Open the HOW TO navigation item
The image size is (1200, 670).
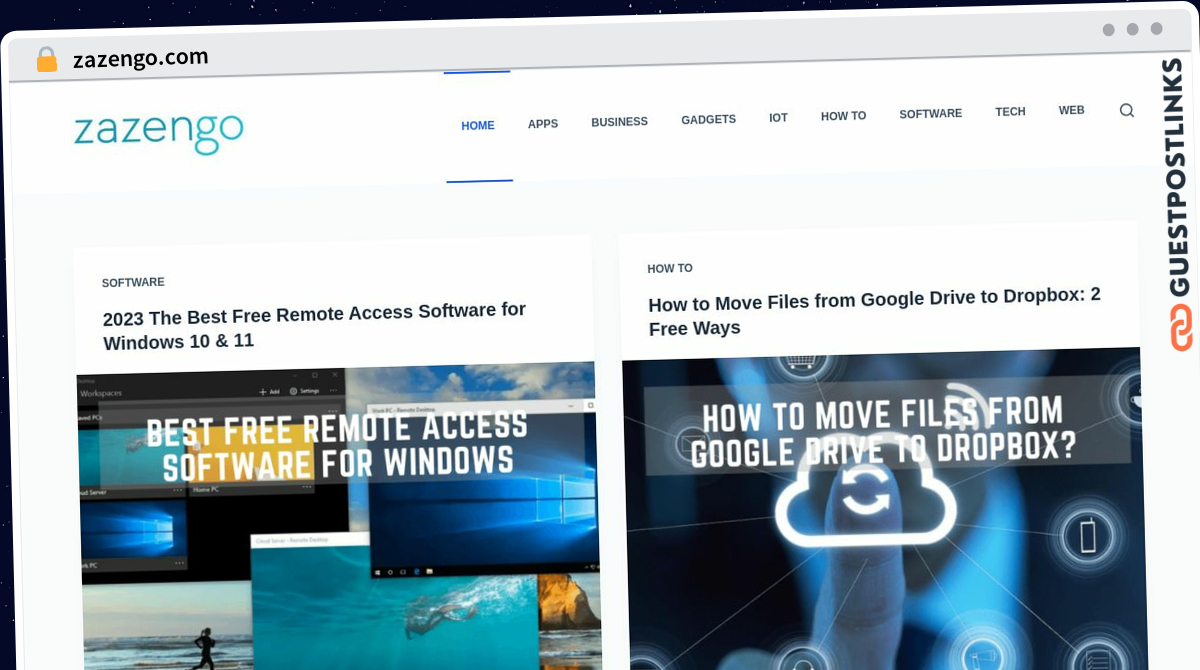843,116
